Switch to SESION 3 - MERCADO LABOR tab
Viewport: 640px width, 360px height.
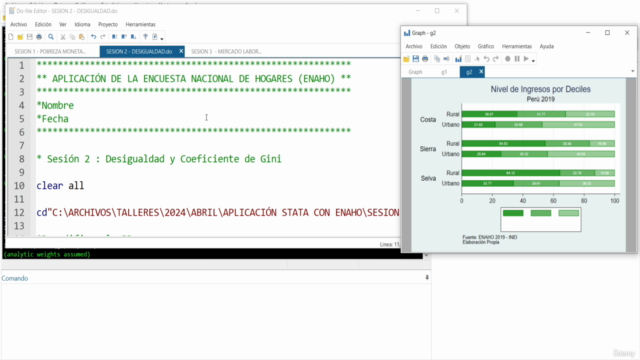pos(226,51)
